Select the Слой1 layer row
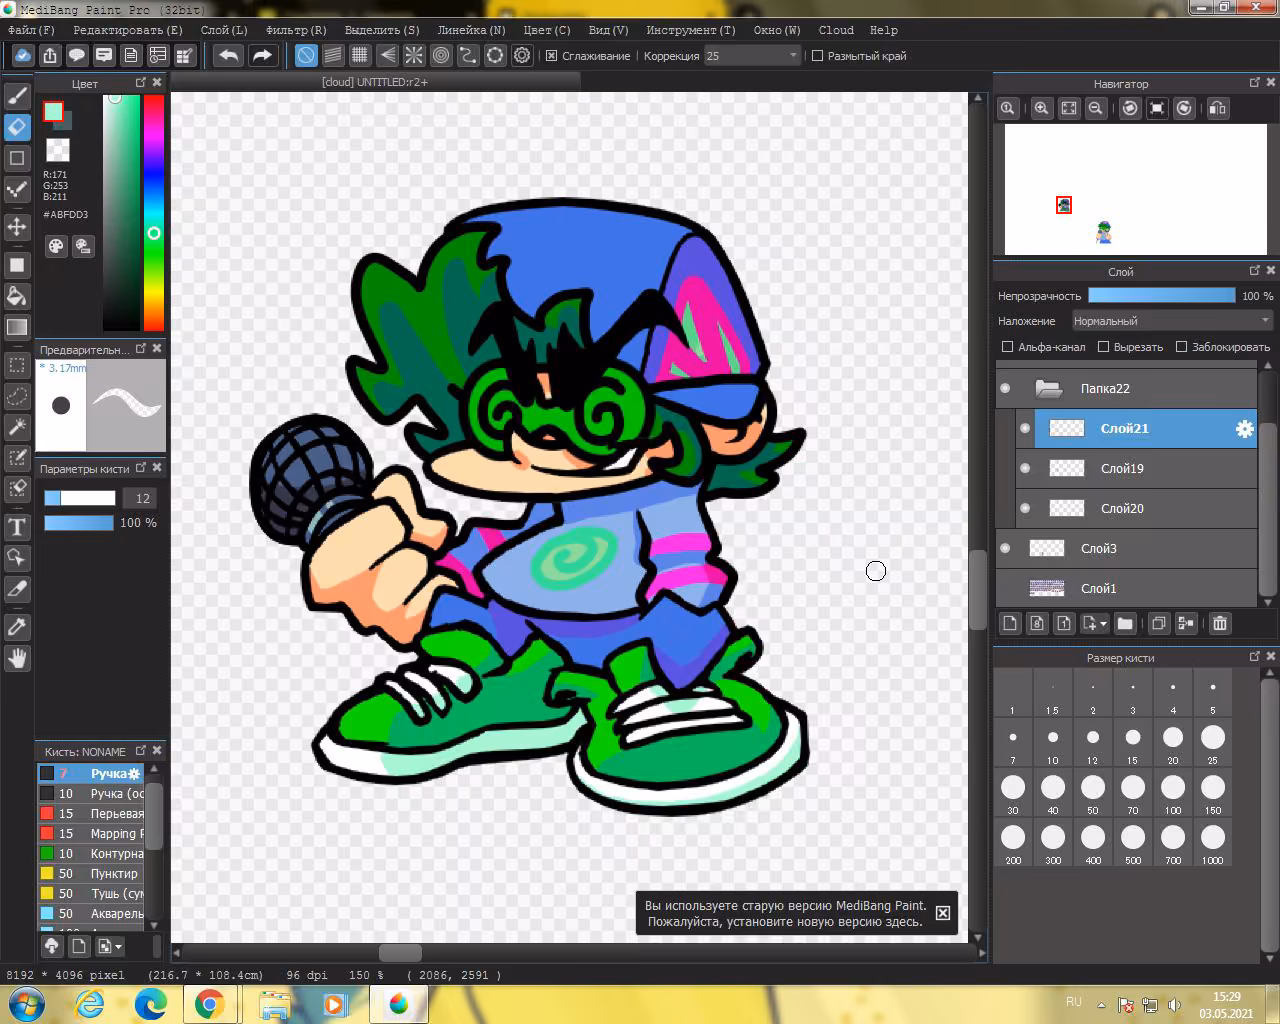The width and height of the screenshot is (1280, 1024). pyautogui.click(x=1126, y=588)
